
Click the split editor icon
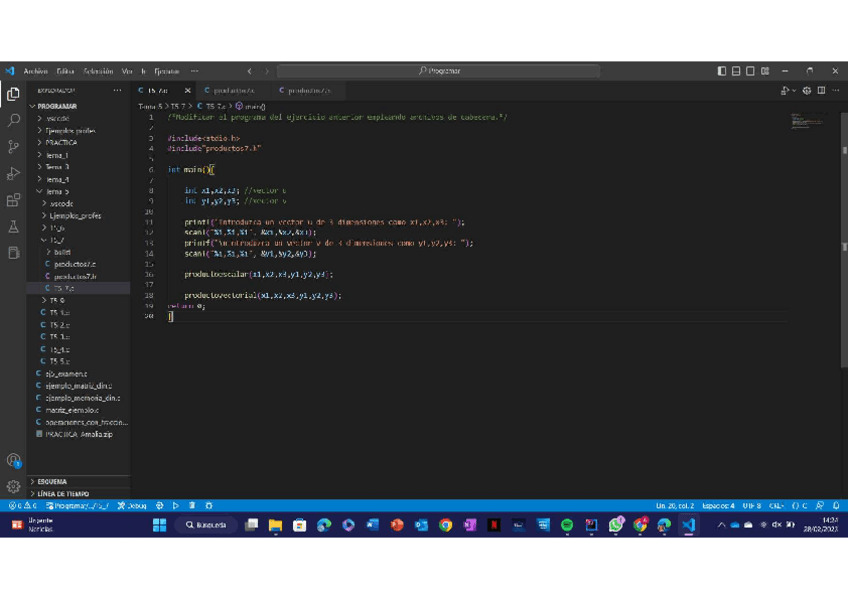click(x=821, y=91)
